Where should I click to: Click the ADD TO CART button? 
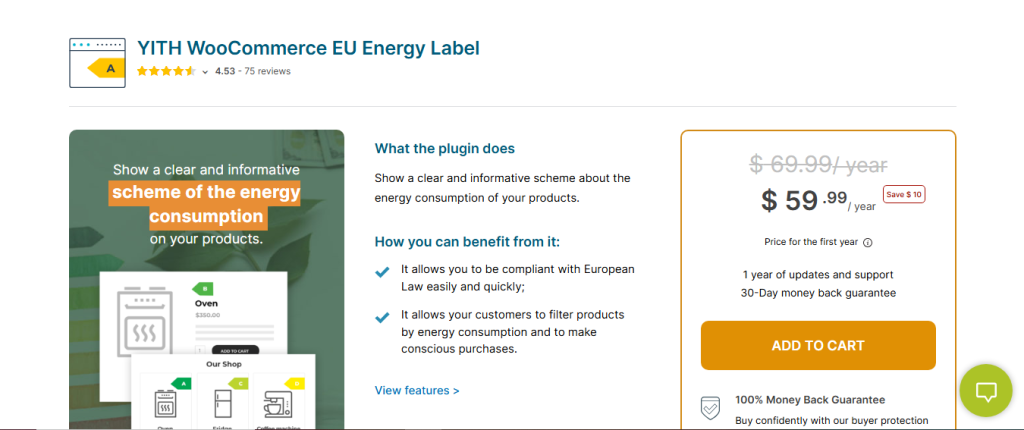tap(818, 346)
